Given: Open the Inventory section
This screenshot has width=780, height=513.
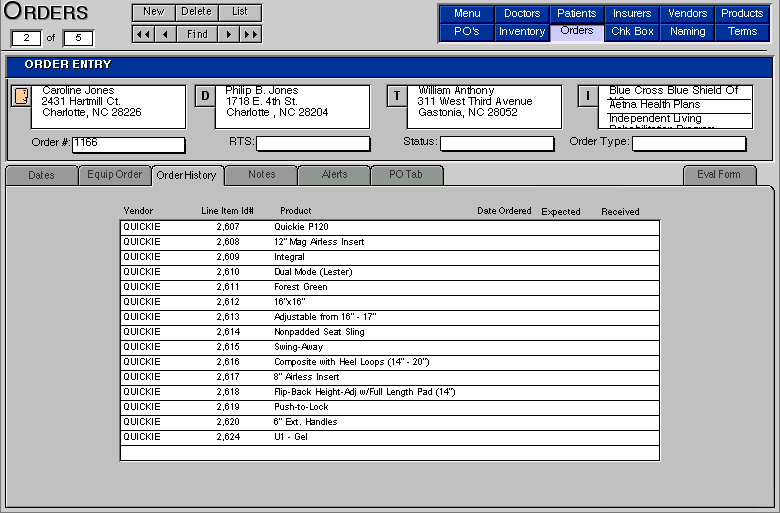Looking at the screenshot, I should coord(522,31).
